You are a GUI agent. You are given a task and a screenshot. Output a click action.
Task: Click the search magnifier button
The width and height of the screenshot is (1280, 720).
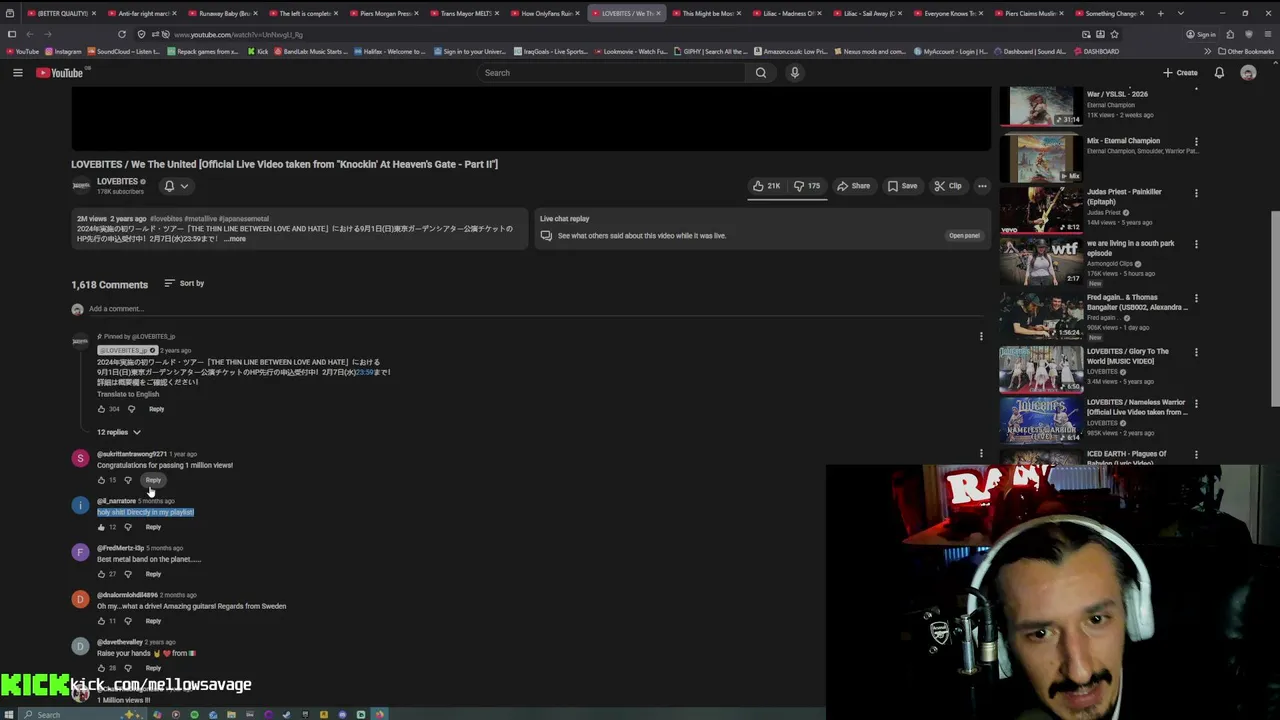click(x=761, y=73)
